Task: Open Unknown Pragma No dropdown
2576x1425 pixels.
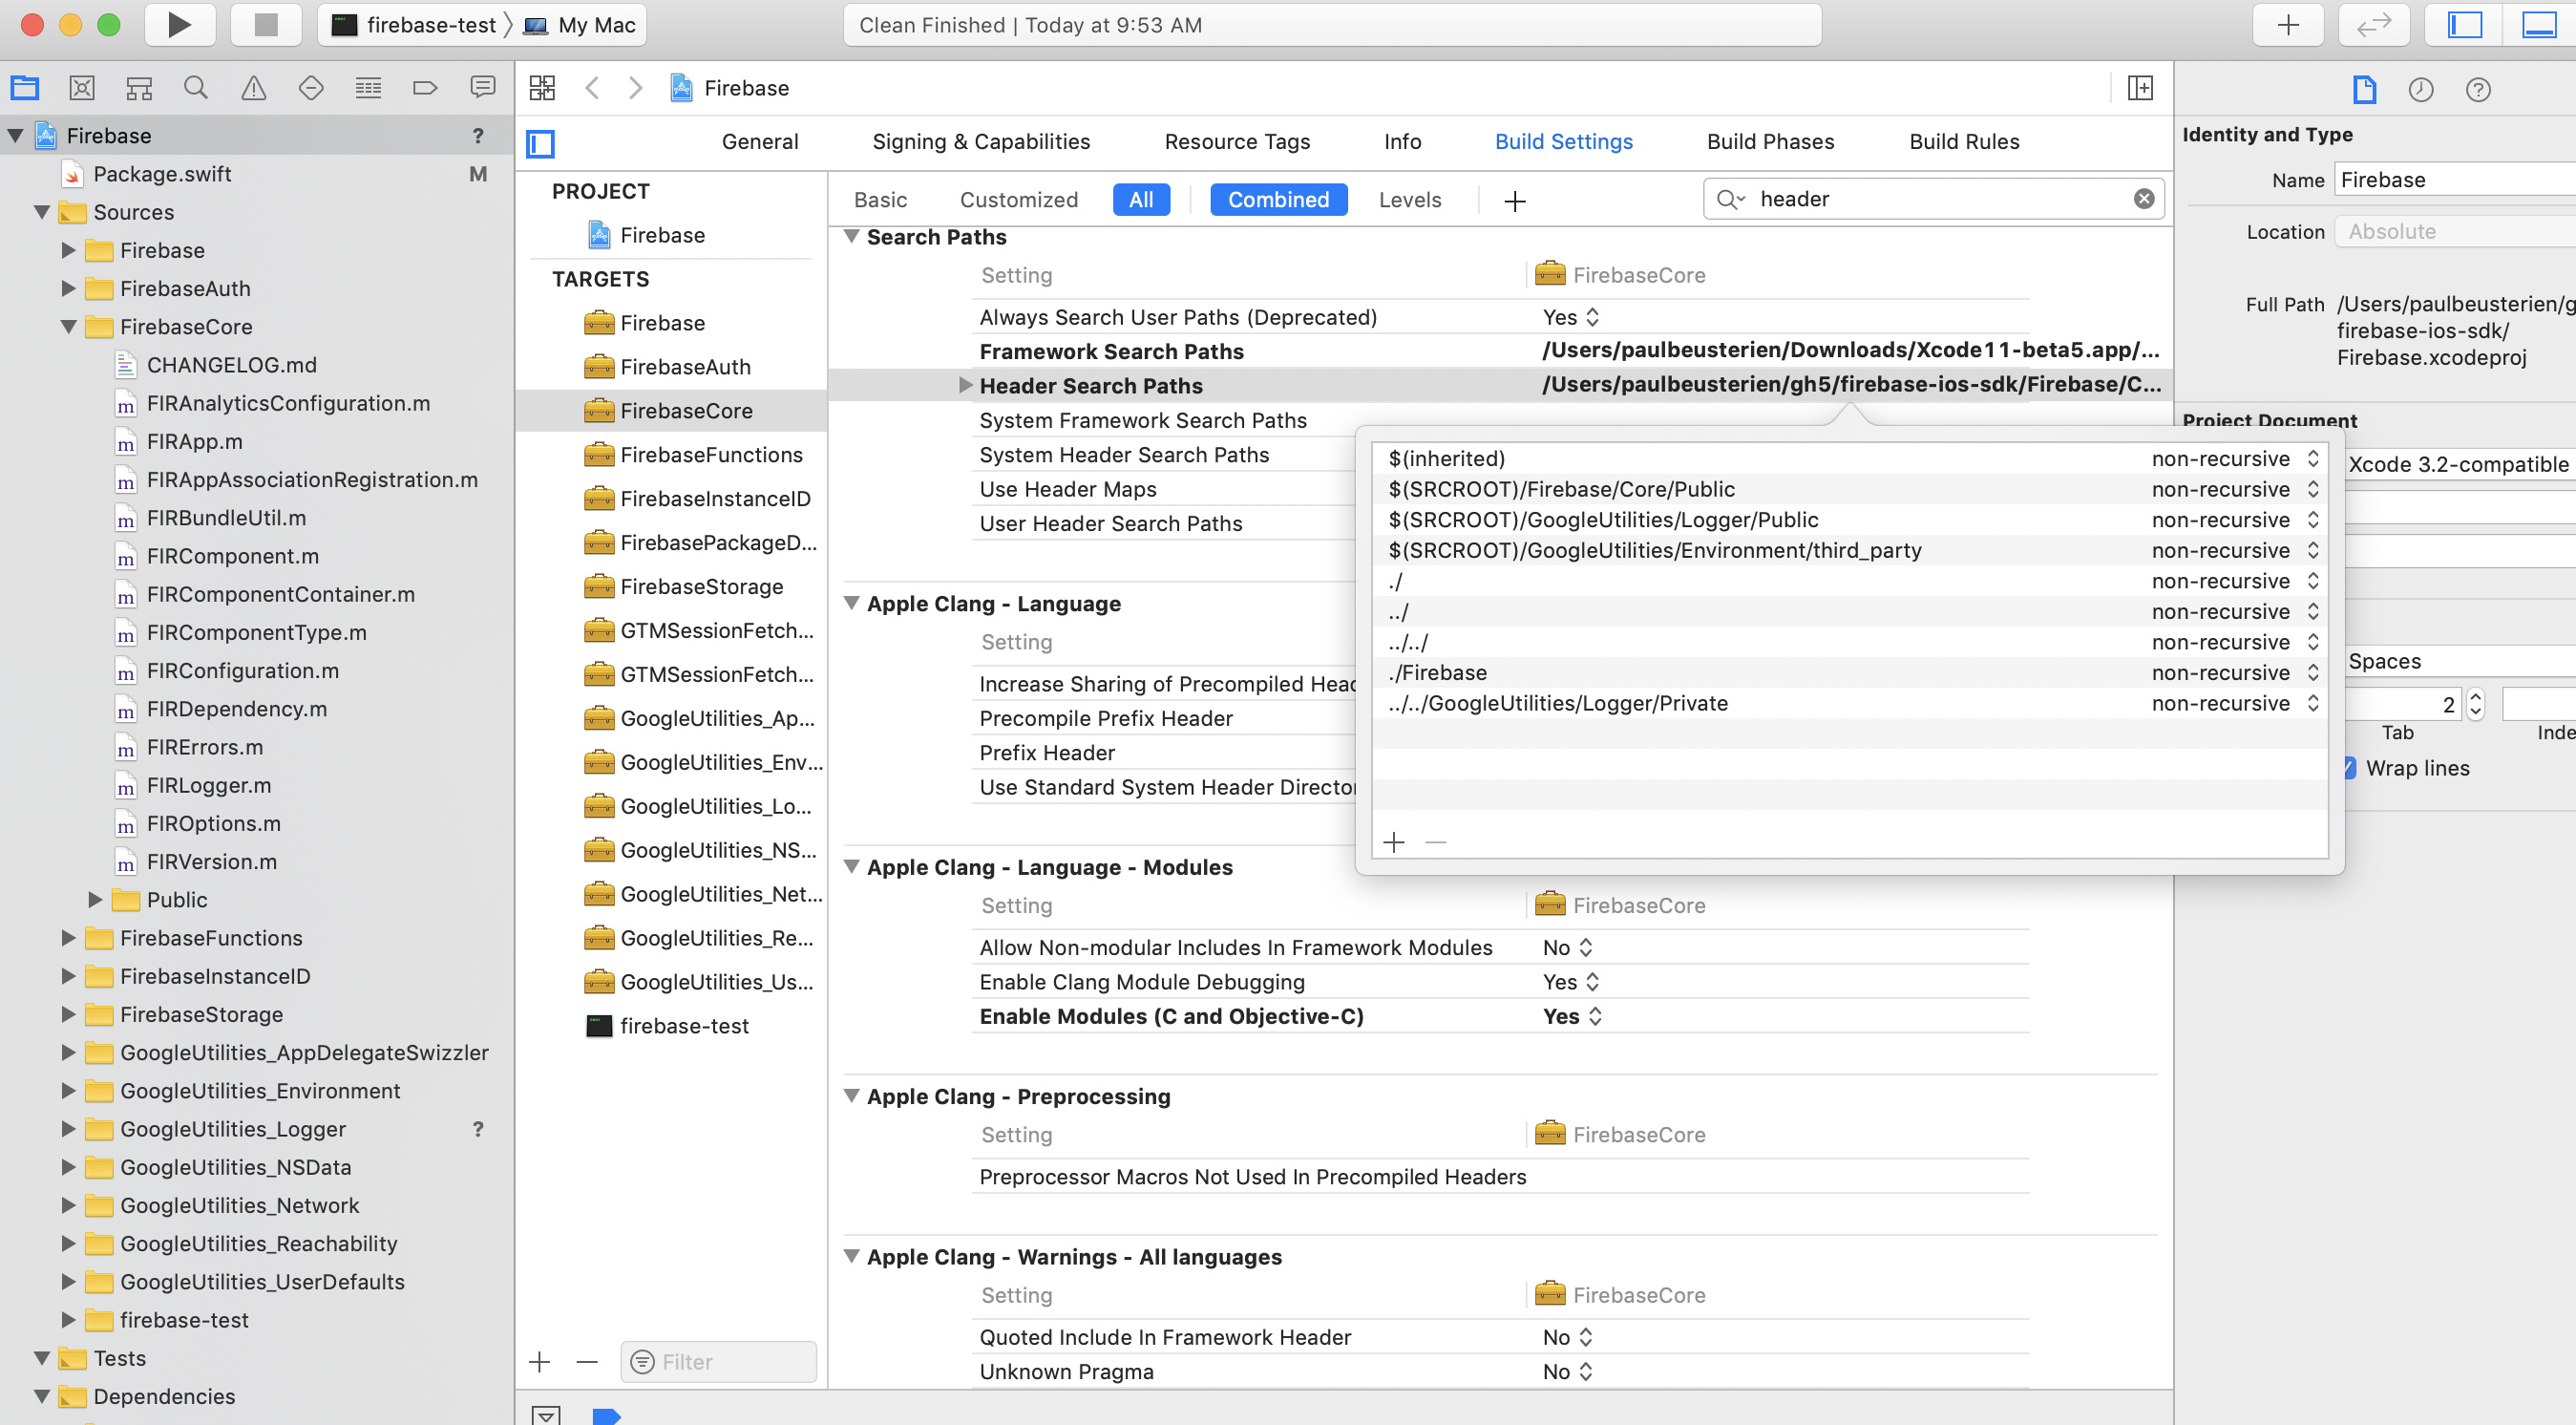Action: [x=1567, y=1371]
